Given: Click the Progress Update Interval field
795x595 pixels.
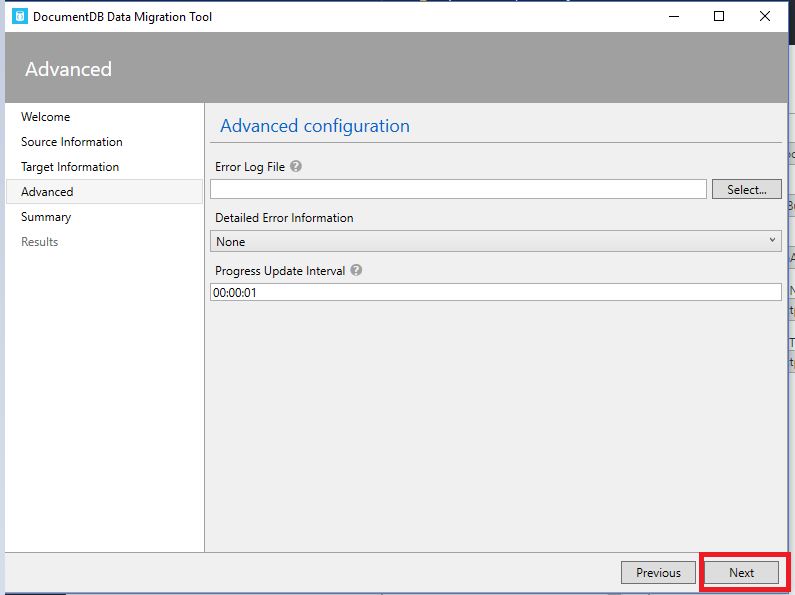Looking at the screenshot, I should click(x=495, y=292).
